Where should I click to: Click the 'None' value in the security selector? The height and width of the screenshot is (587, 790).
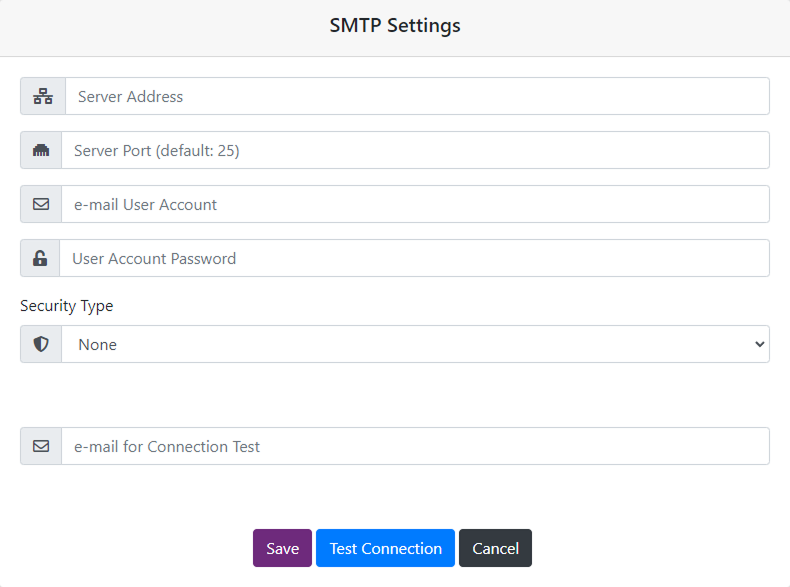pyautogui.click(x=98, y=344)
